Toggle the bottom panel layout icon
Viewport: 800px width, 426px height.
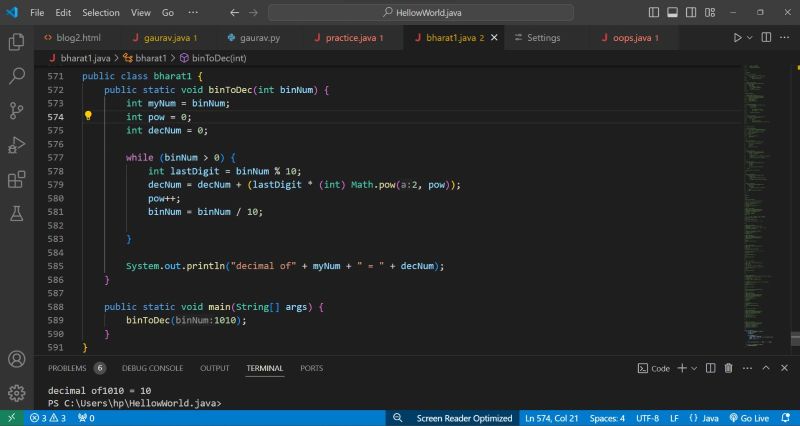[x=672, y=12]
